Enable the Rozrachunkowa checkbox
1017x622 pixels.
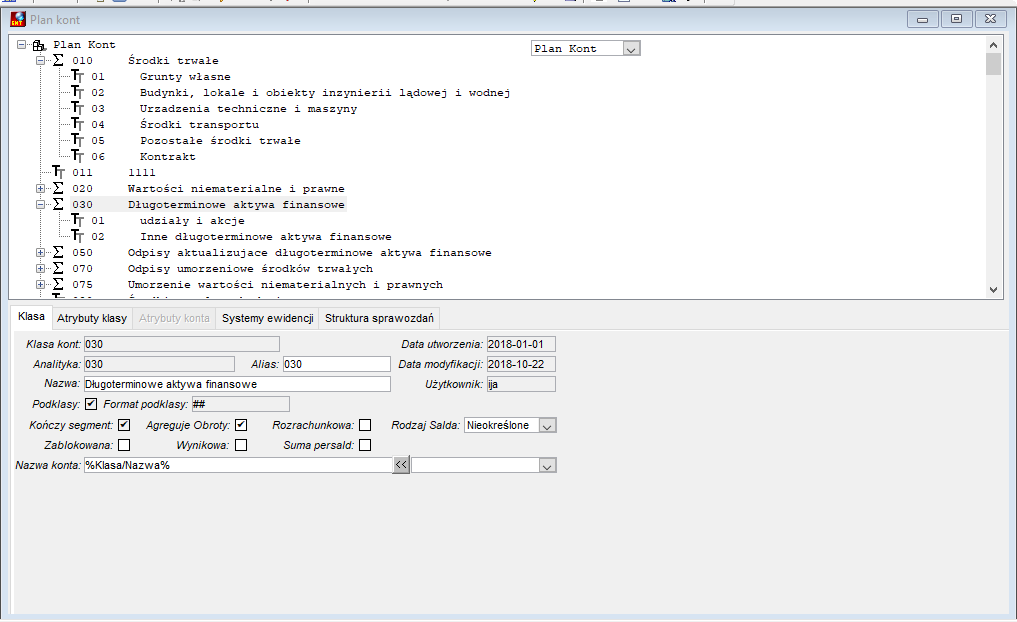tap(365, 425)
